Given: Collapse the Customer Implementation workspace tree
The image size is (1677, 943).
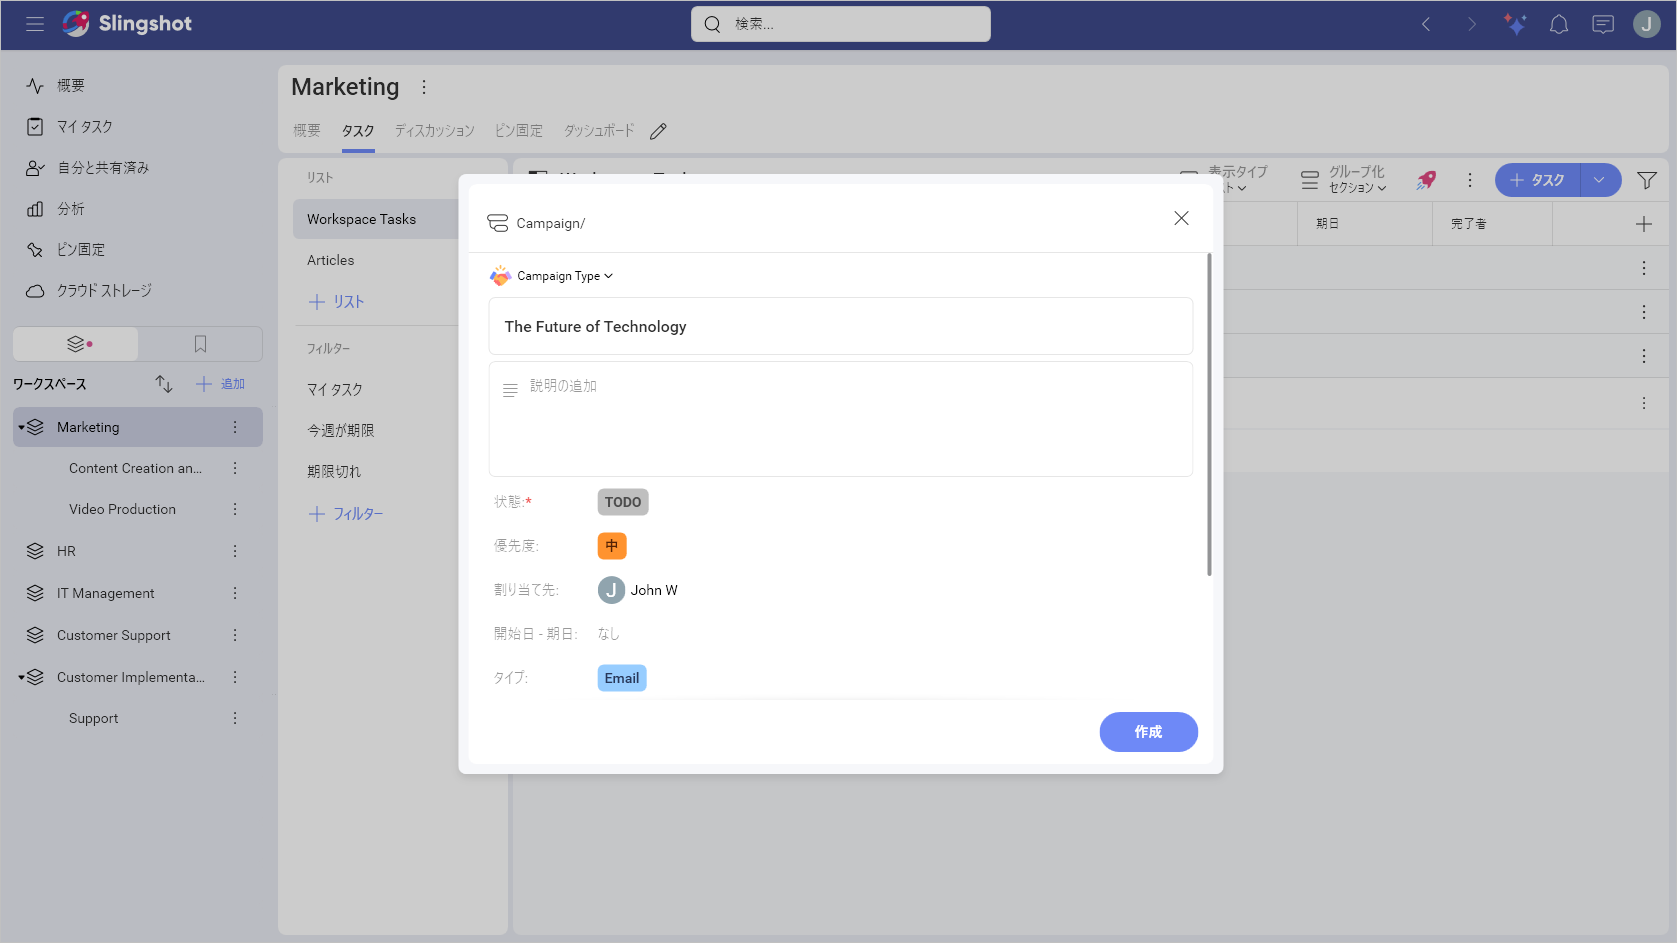Looking at the screenshot, I should [x=21, y=678].
